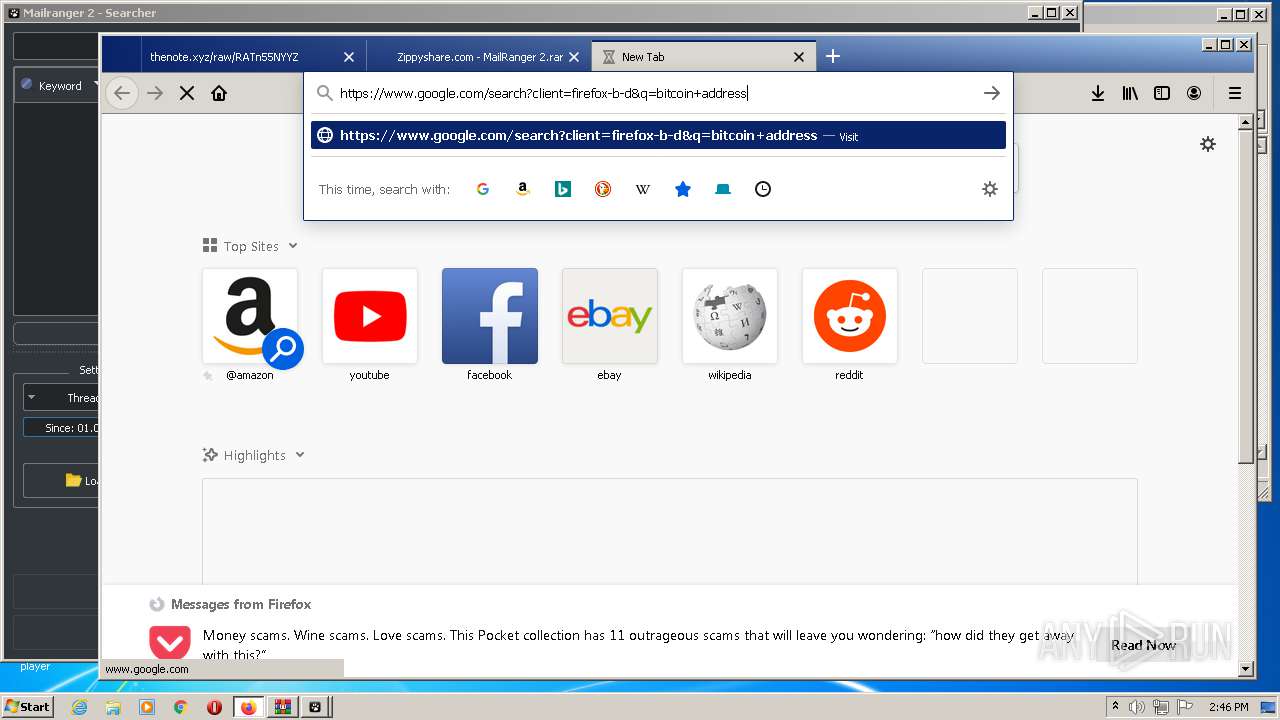1280x720 pixels.
Task: Open the Facebook top site tile
Action: (x=490, y=316)
